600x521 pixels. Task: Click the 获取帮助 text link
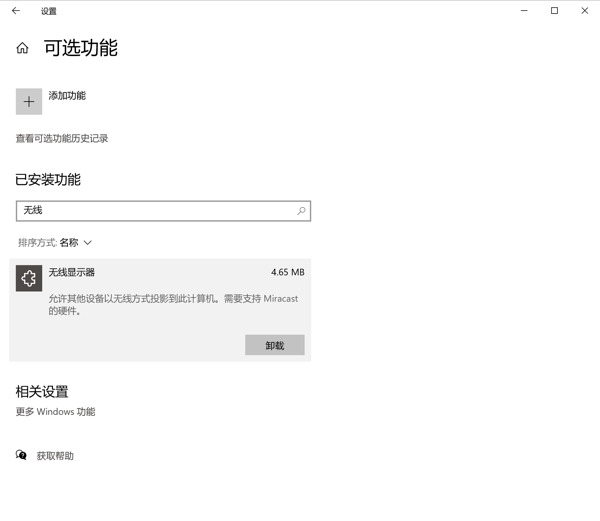(55, 456)
